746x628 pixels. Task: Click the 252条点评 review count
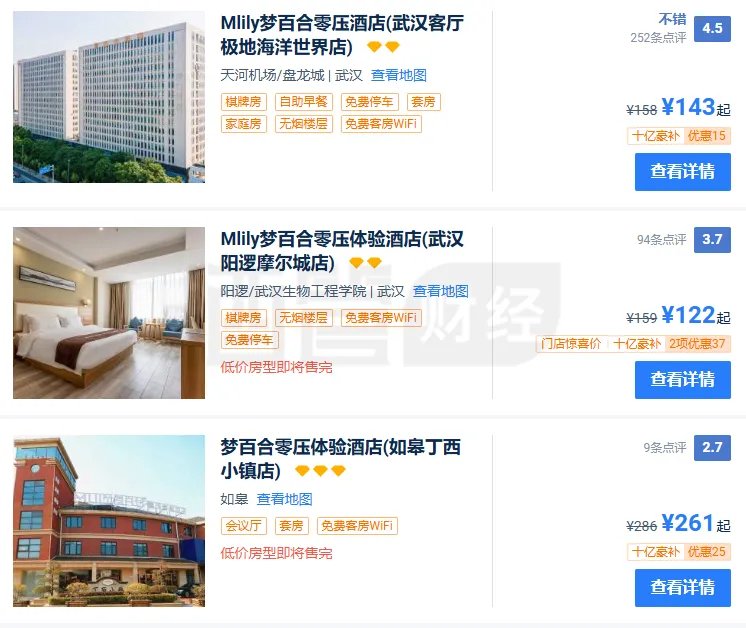tap(658, 38)
